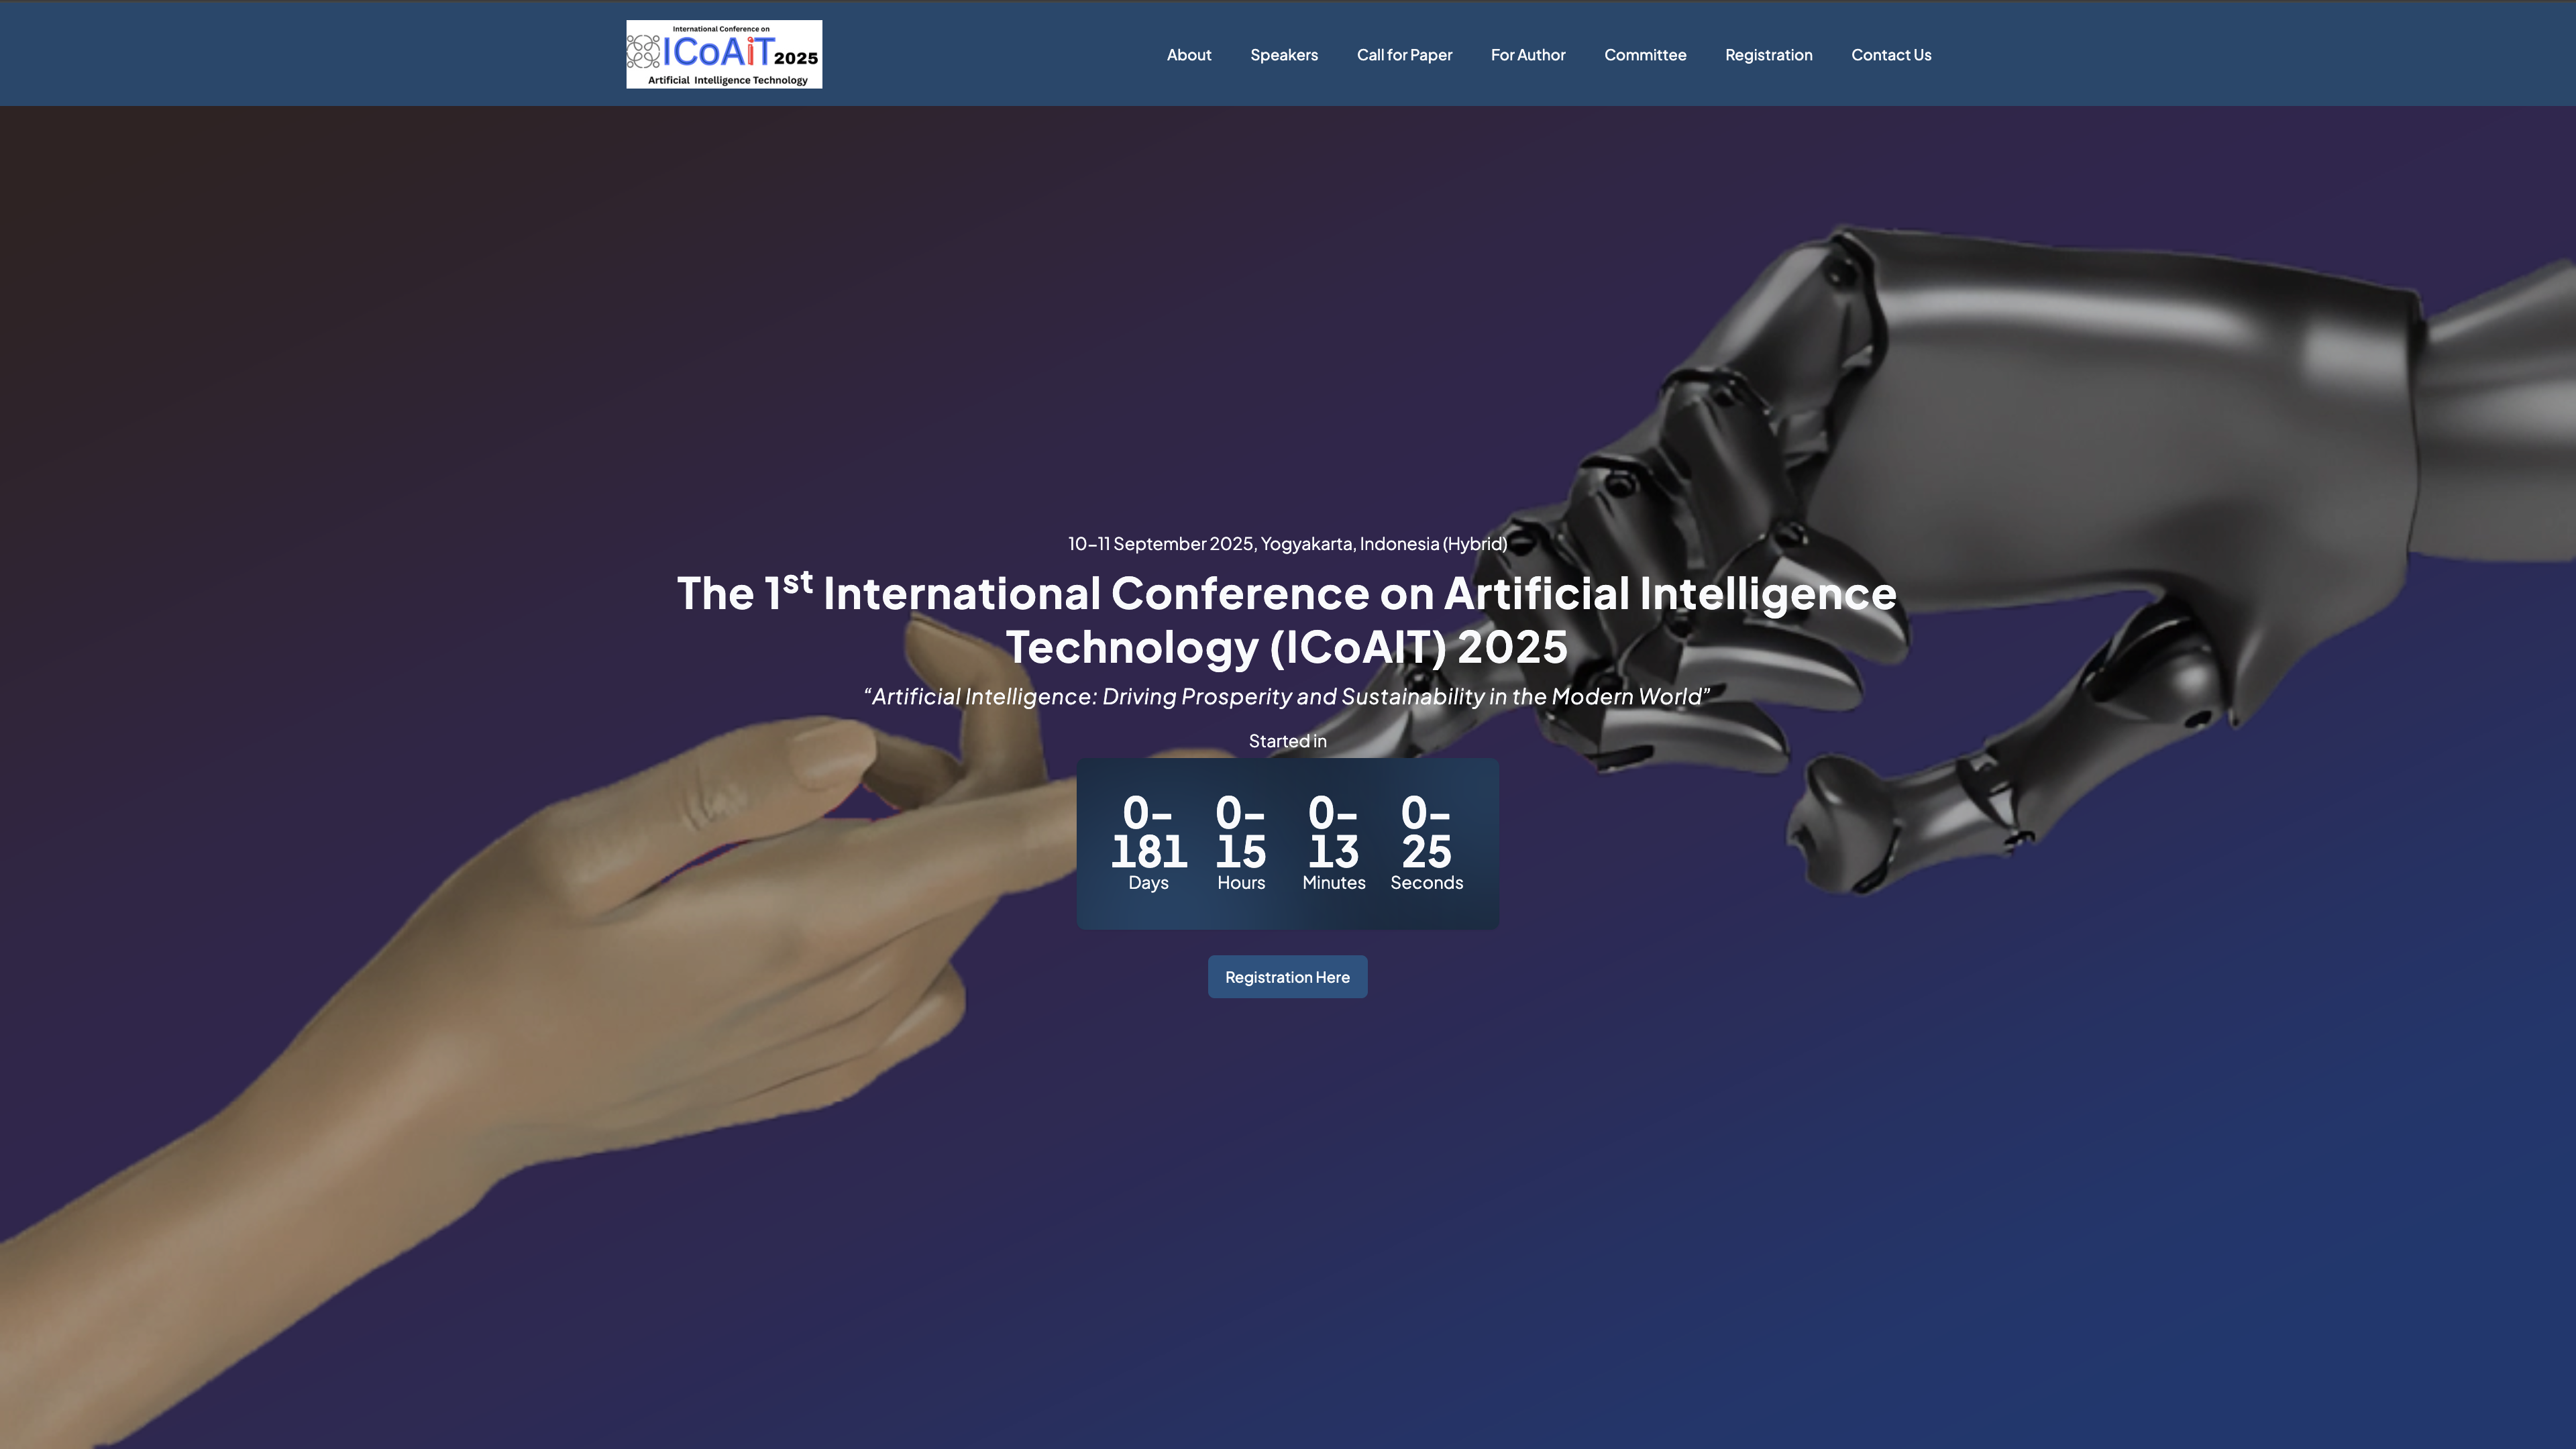
Task: Click the Seconds countdown value
Action: tap(1426, 832)
